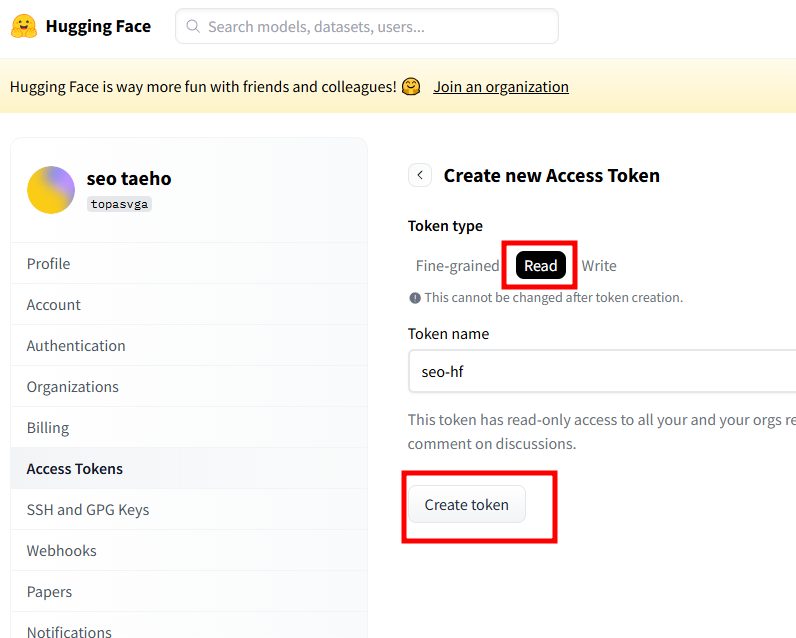Select the Read token type
This screenshot has height=638, width=796.
click(540, 266)
